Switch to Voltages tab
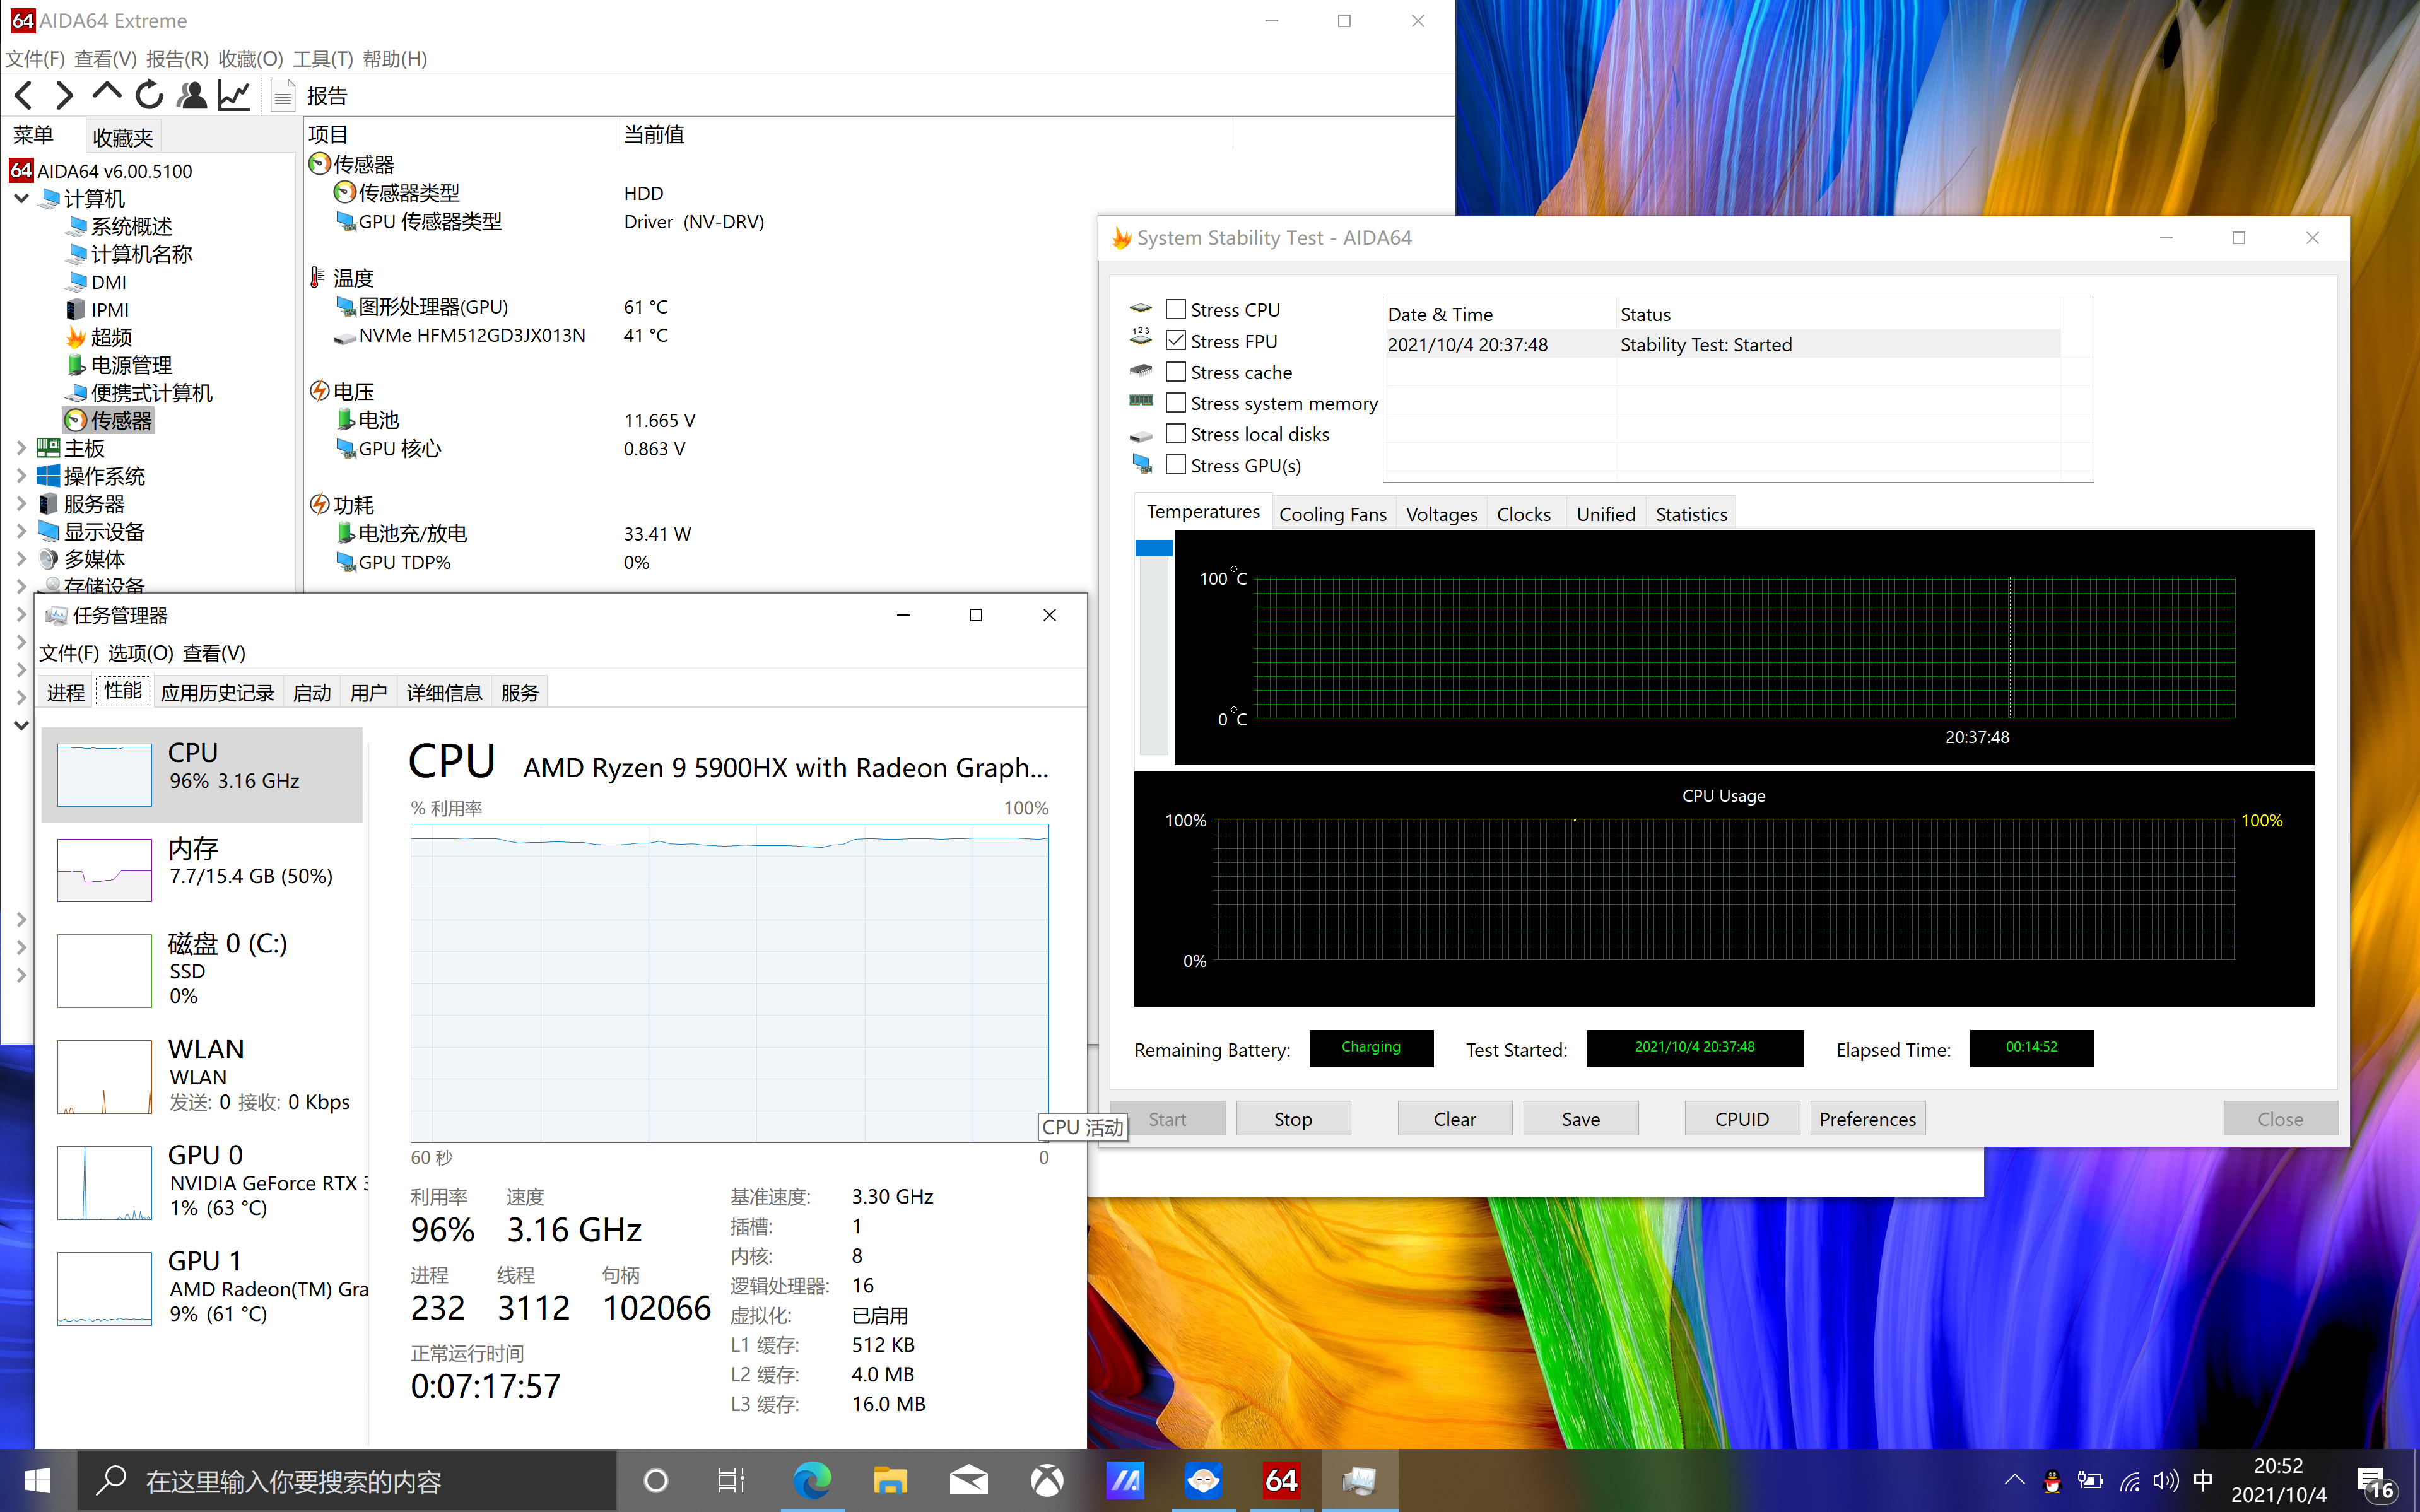The width and height of the screenshot is (2420, 1512). click(1441, 514)
